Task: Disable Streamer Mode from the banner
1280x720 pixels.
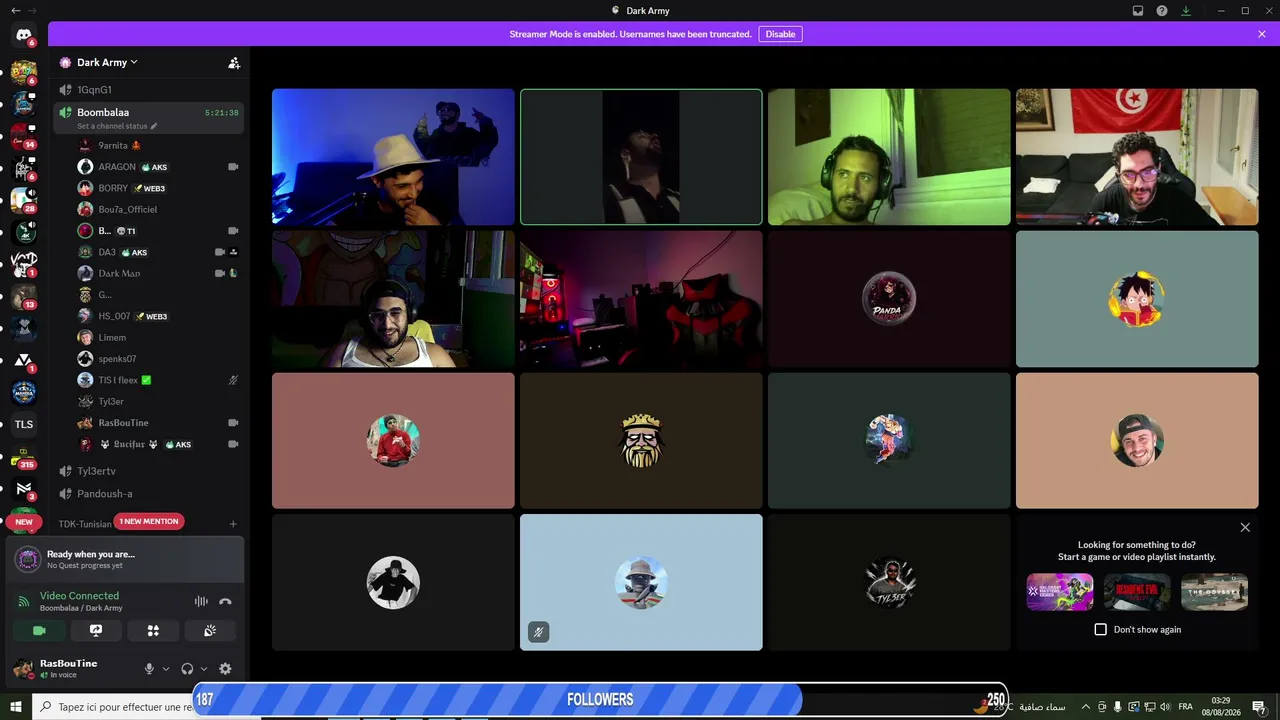Action: pos(780,34)
